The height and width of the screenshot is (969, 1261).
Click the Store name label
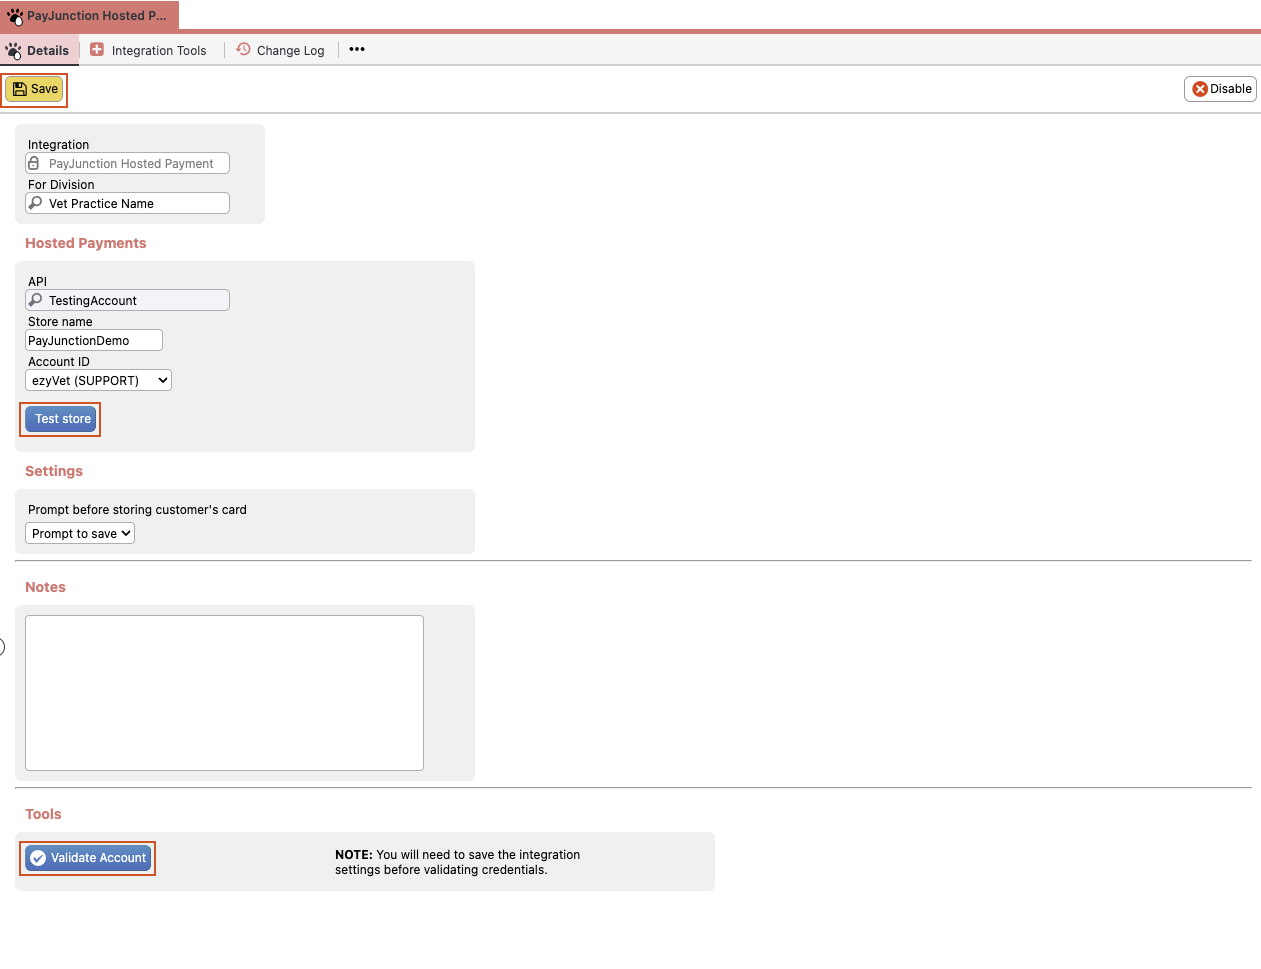[x=60, y=322]
